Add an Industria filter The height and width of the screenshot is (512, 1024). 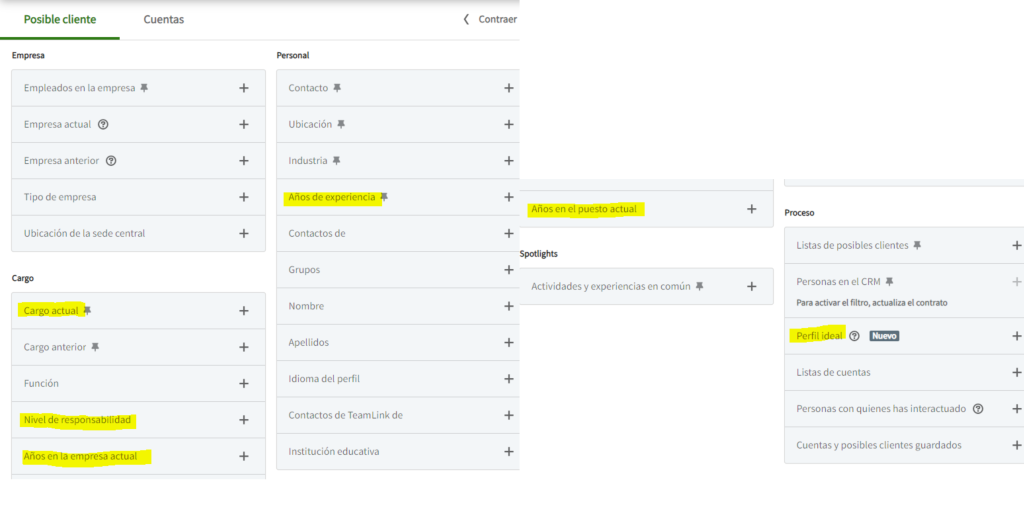[x=509, y=161]
